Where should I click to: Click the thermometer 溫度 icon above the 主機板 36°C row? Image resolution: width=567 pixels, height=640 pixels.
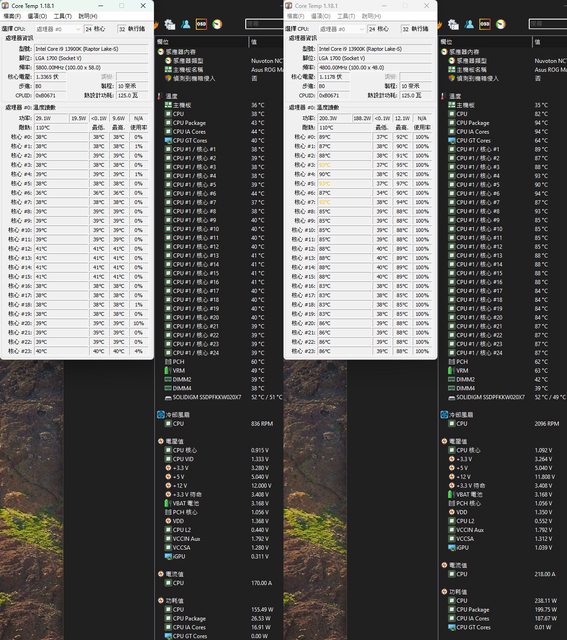(160, 96)
